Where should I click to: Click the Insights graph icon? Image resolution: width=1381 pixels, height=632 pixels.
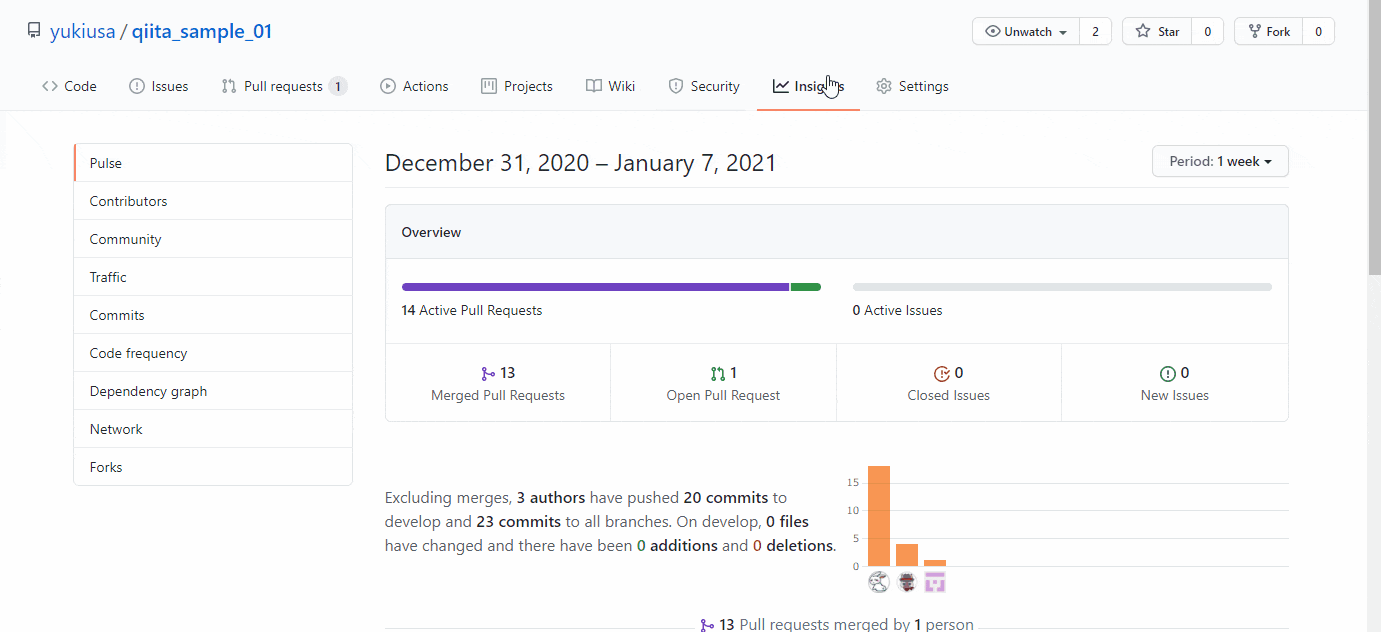coord(781,86)
